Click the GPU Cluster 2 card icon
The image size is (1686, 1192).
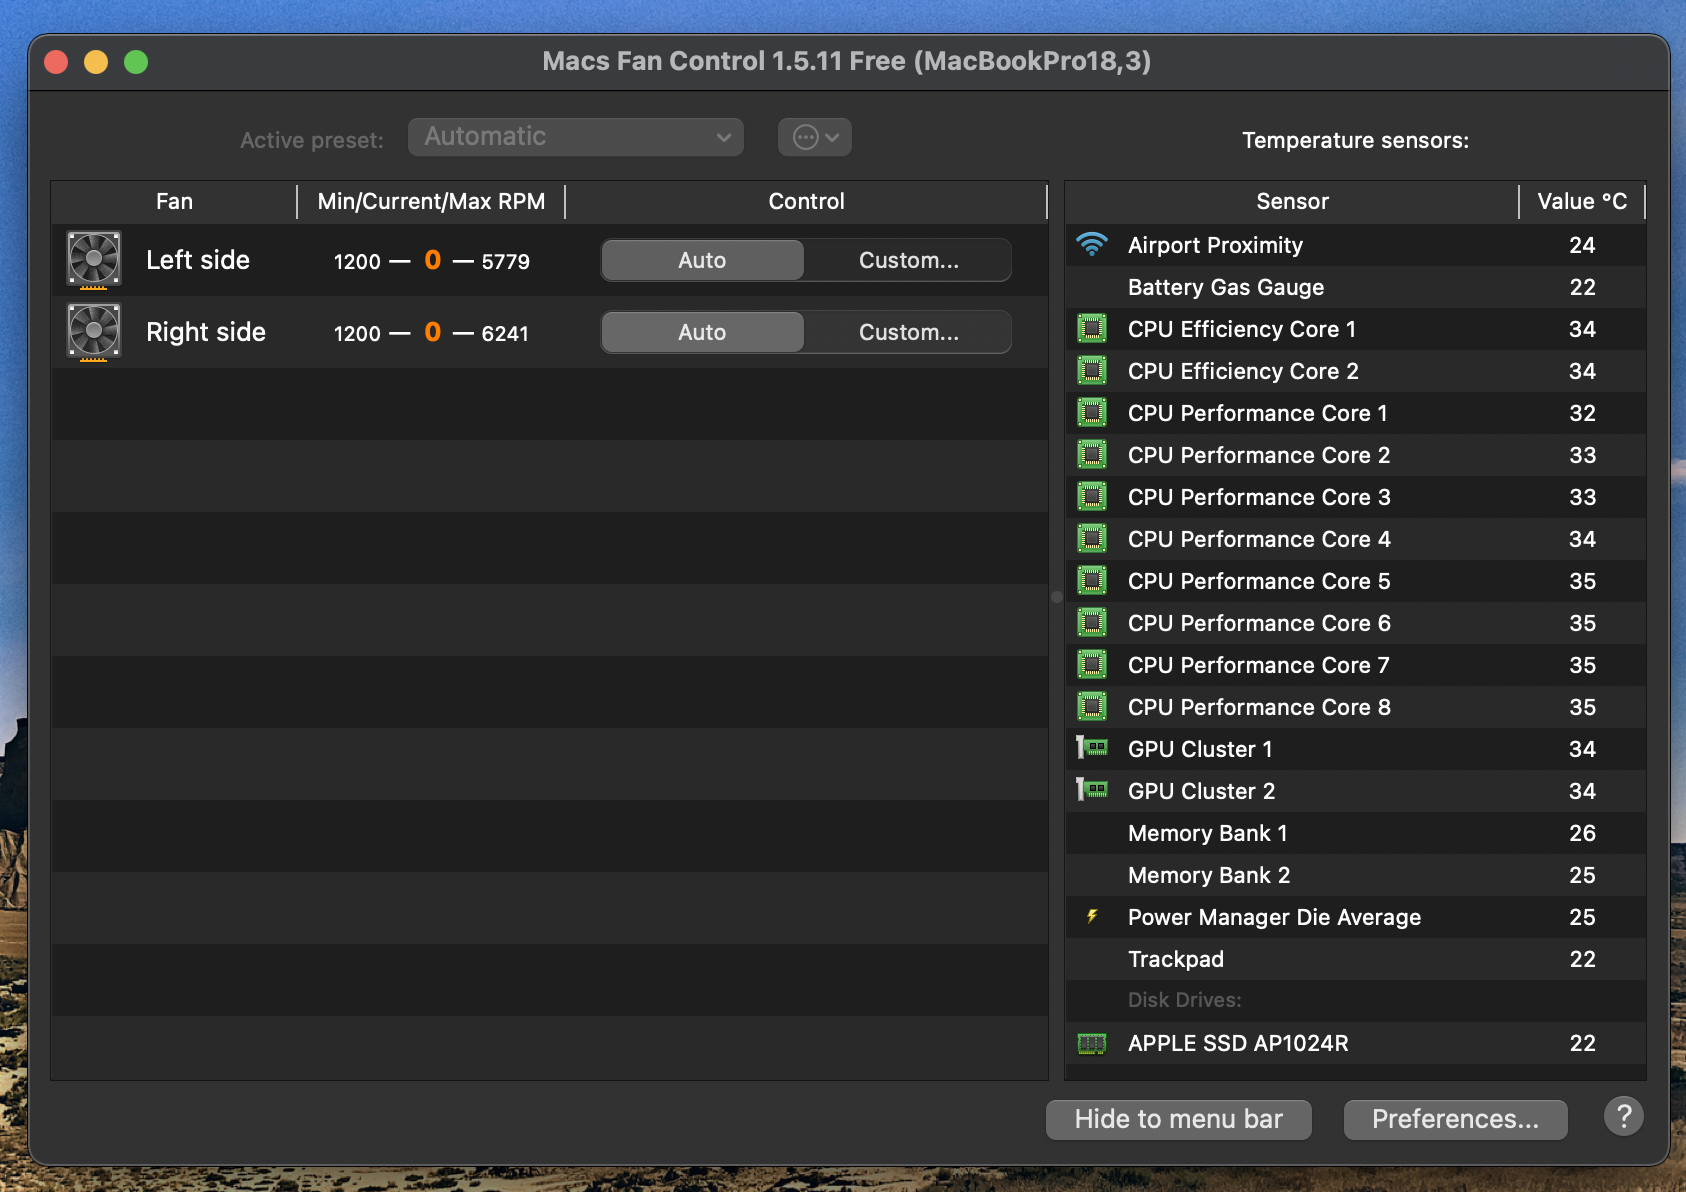(x=1092, y=790)
